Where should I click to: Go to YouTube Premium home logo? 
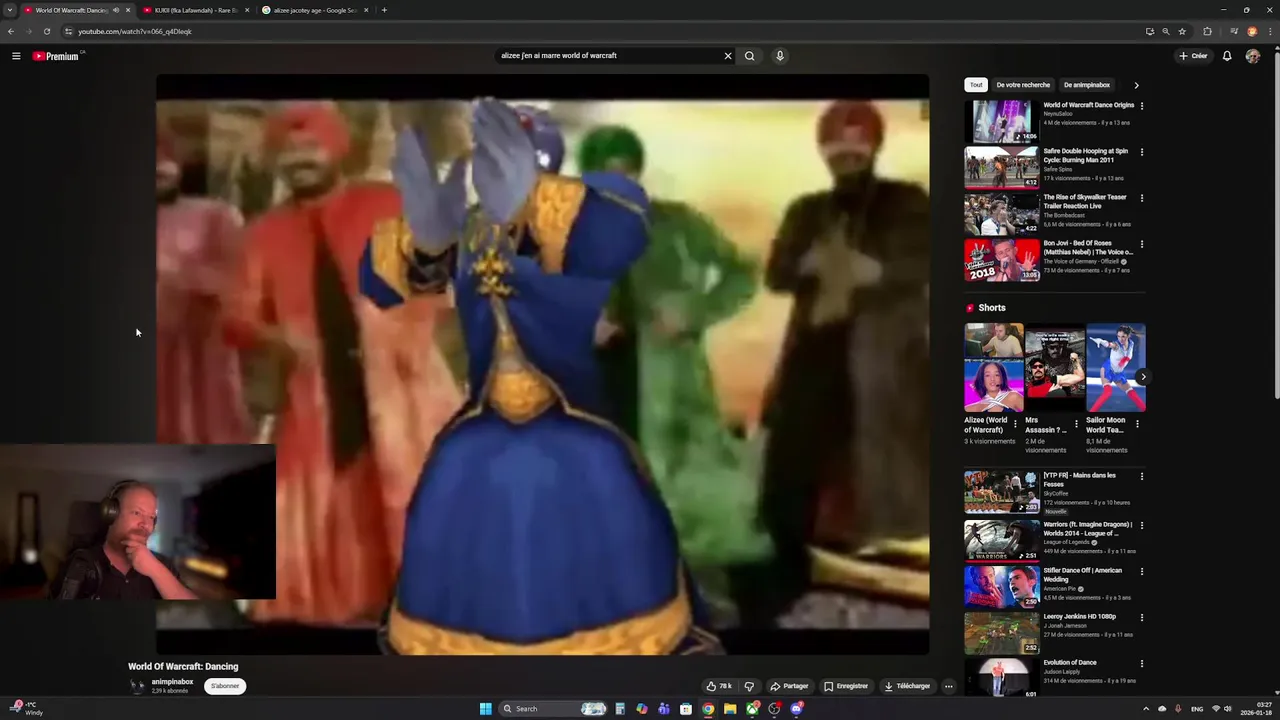[56, 56]
